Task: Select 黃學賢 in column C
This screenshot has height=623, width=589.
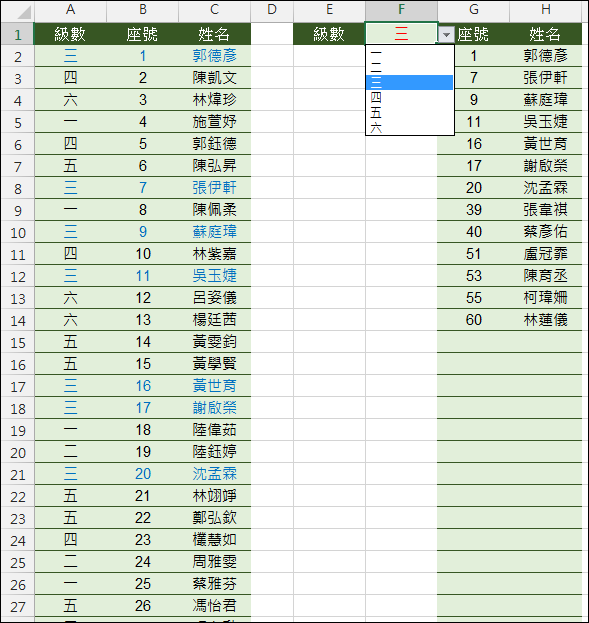Action: 215,364
